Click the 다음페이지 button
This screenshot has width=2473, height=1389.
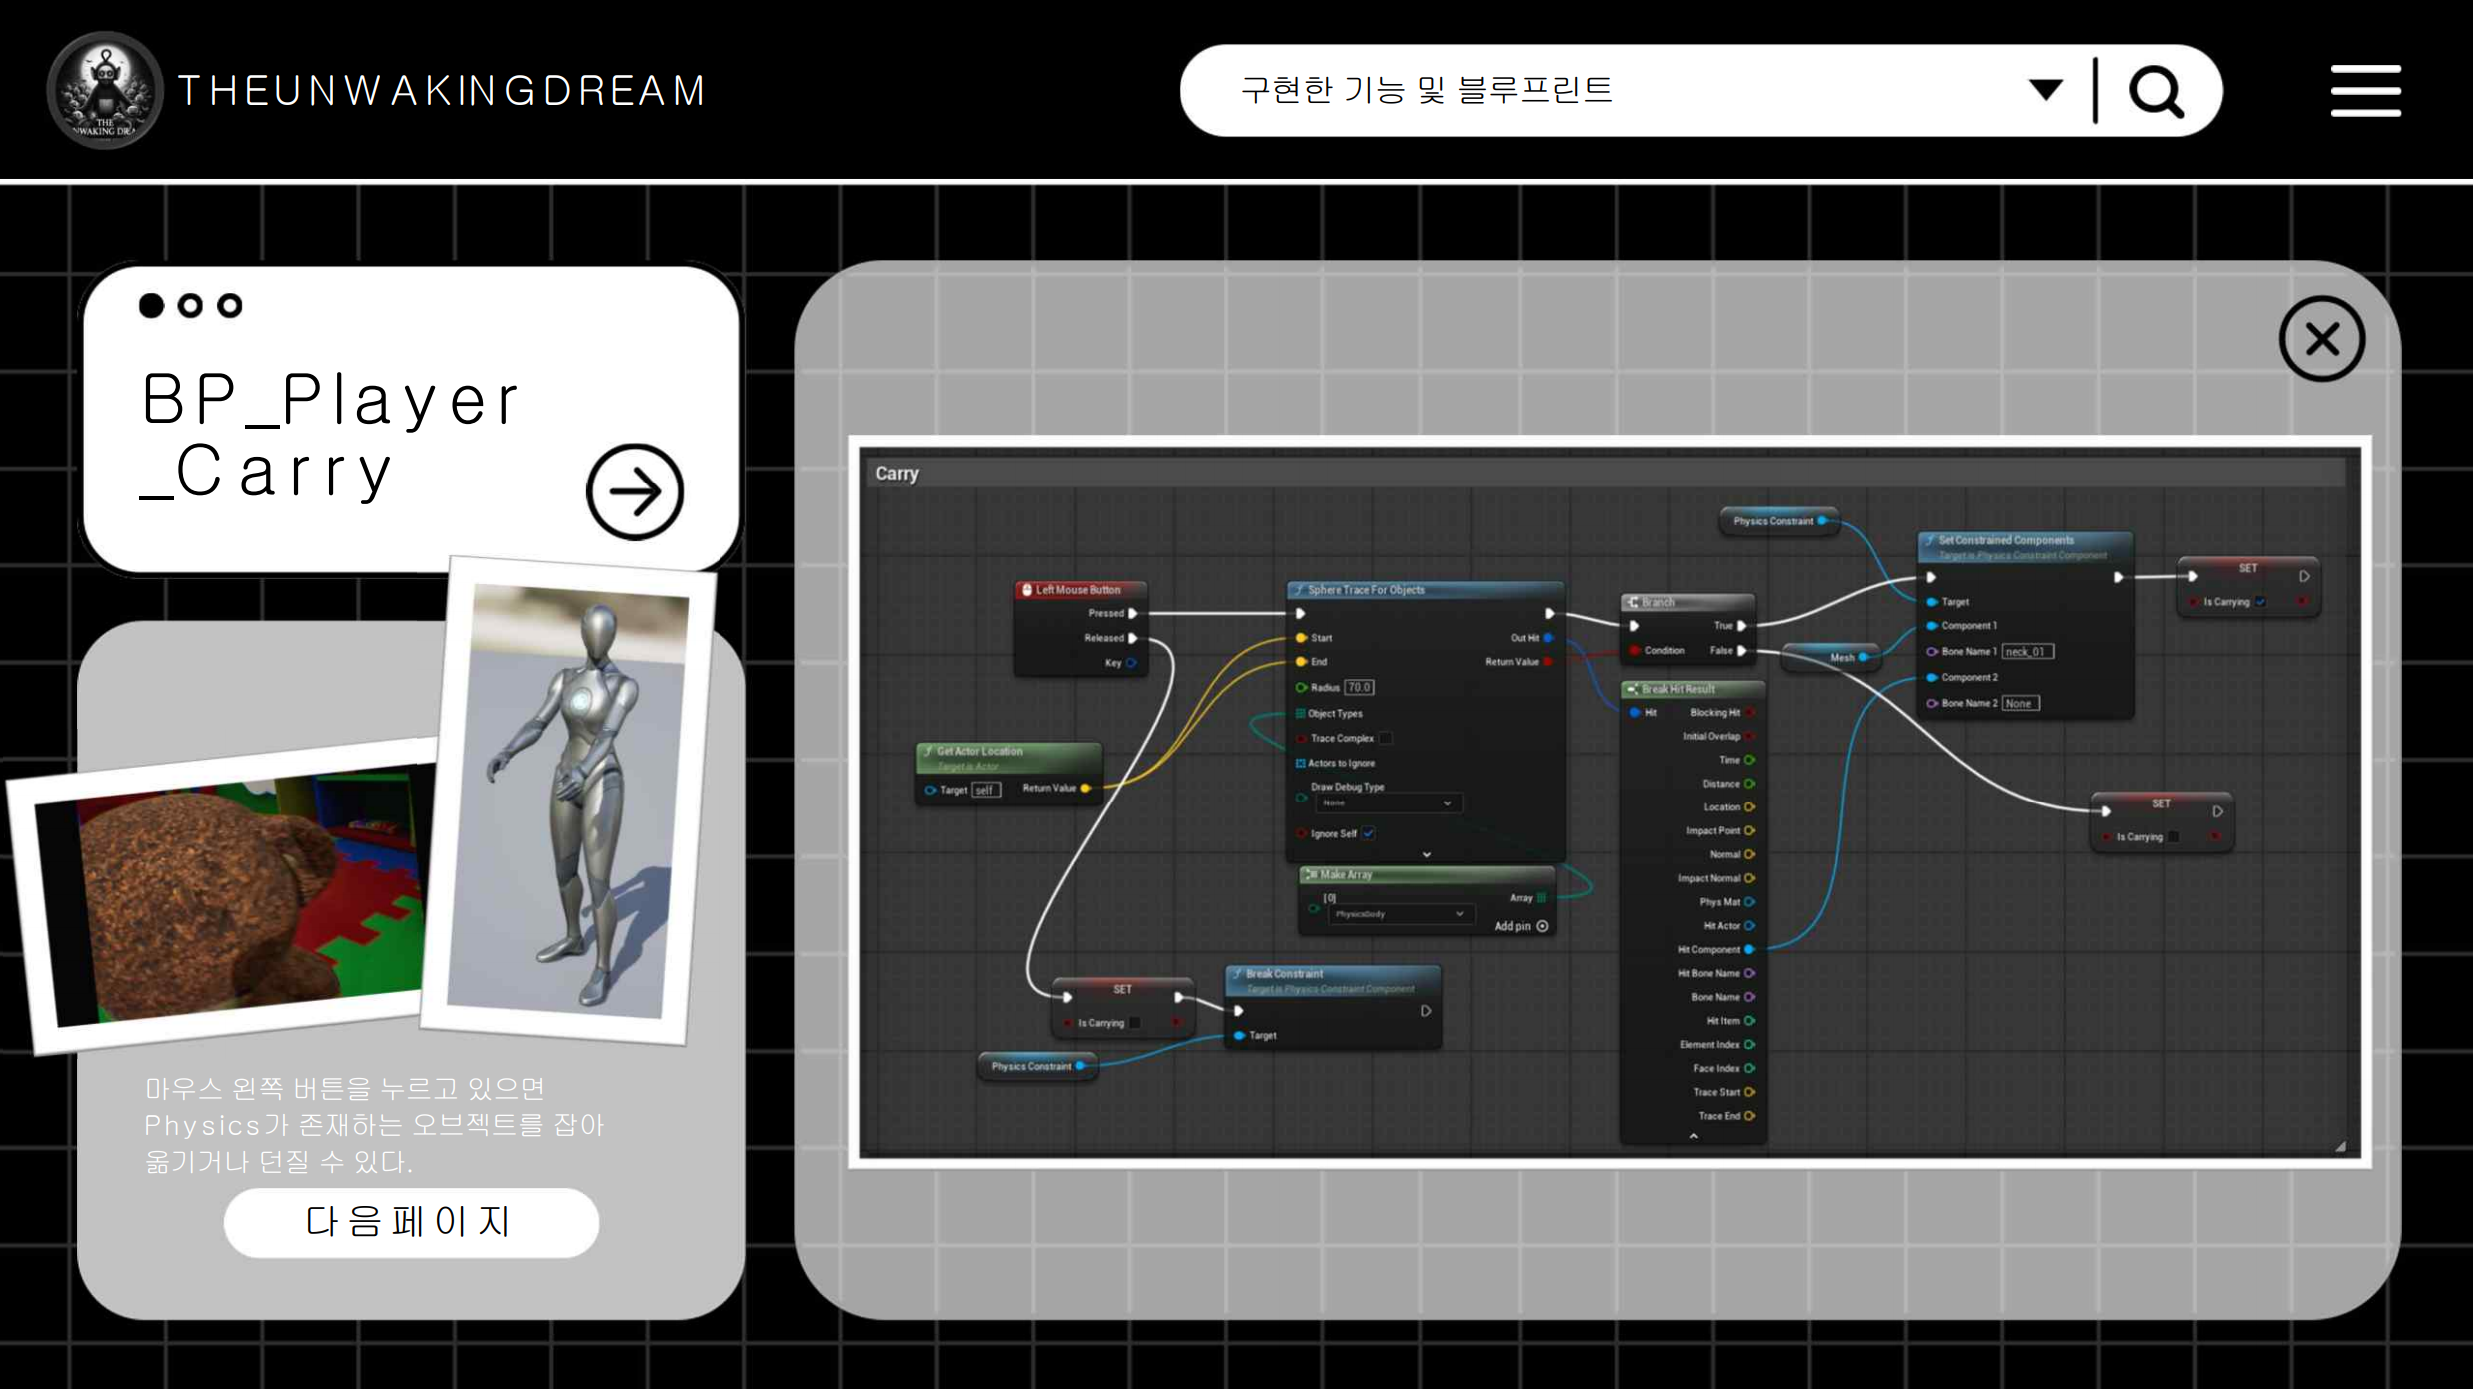tap(411, 1222)
